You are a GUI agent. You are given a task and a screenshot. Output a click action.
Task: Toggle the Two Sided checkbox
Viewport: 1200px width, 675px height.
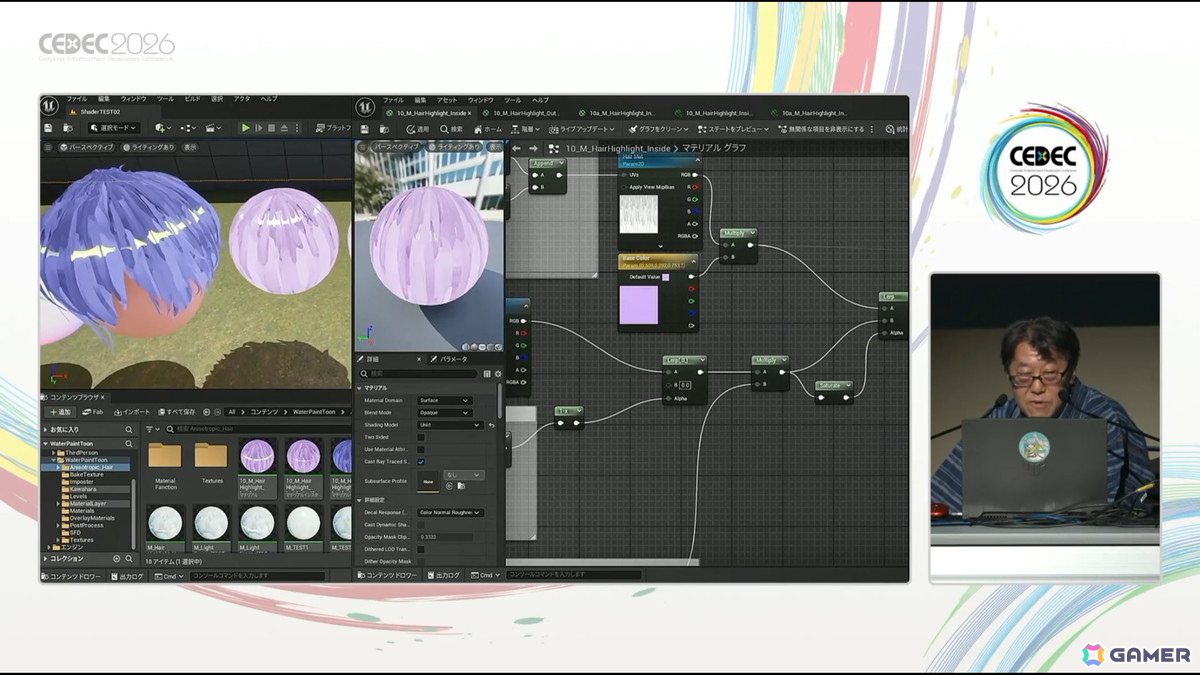click(421, 437)
